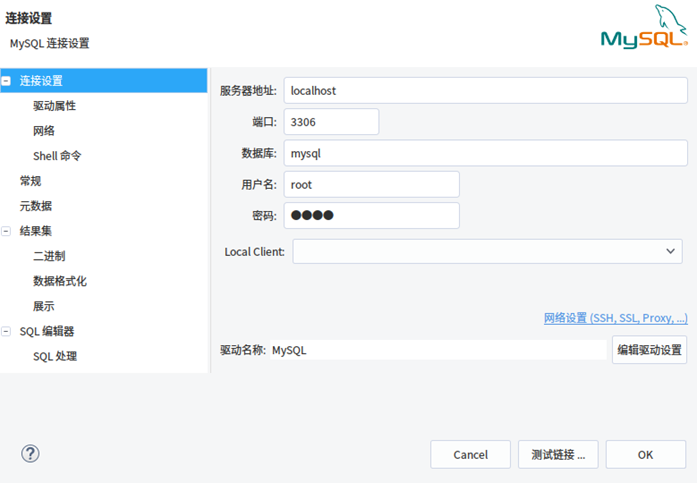Open the 数据格式化 page

click(x=60, y=281)
